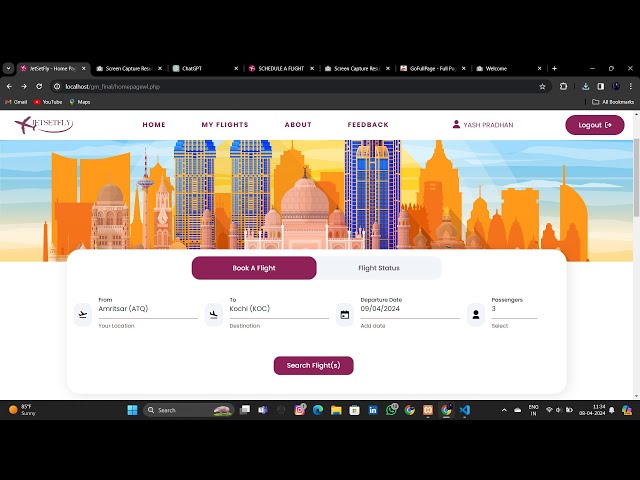This screenshot has height=480, width=640.
Task: Show hidden system tray icons chevron
Action: point(504,410)
